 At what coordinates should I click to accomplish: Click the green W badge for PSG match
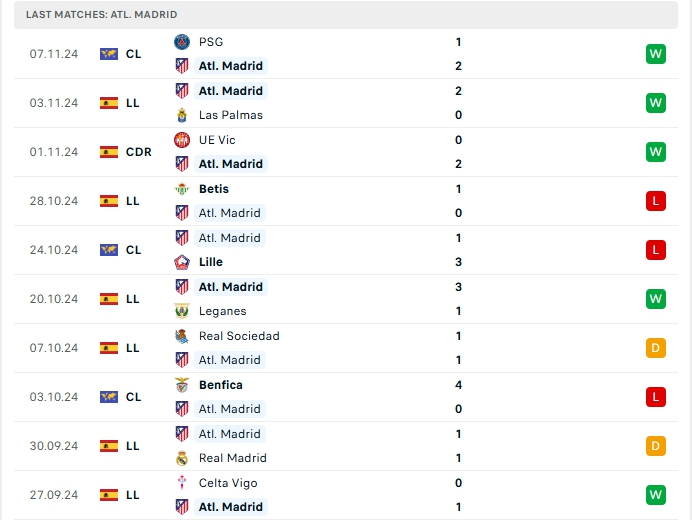point(656,54)
